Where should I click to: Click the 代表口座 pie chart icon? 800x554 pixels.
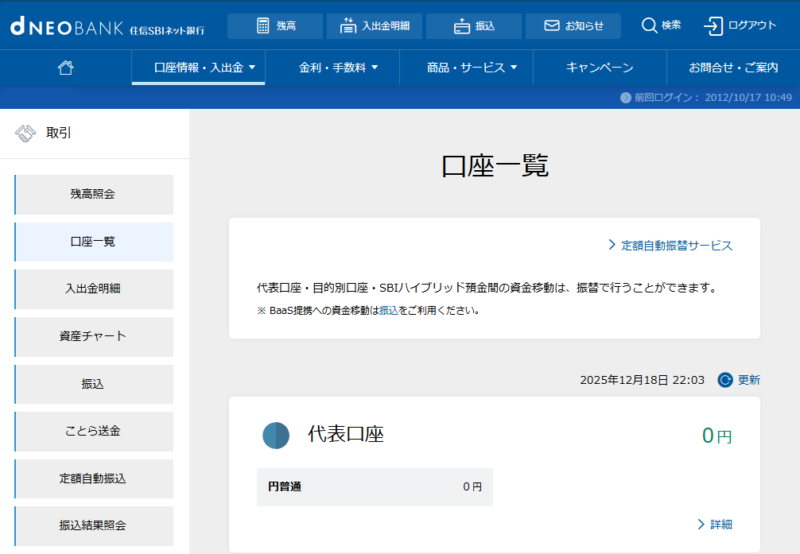coord(276,436)
